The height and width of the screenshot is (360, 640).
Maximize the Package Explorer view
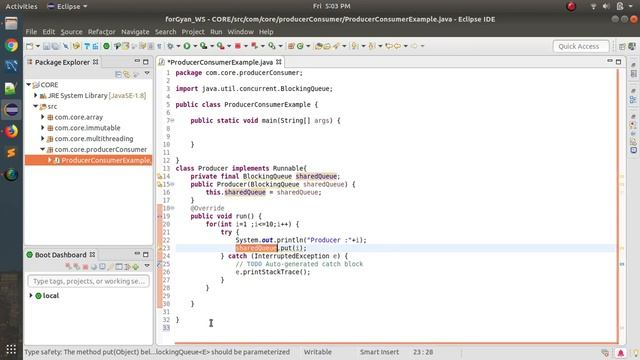pos(146,62)
